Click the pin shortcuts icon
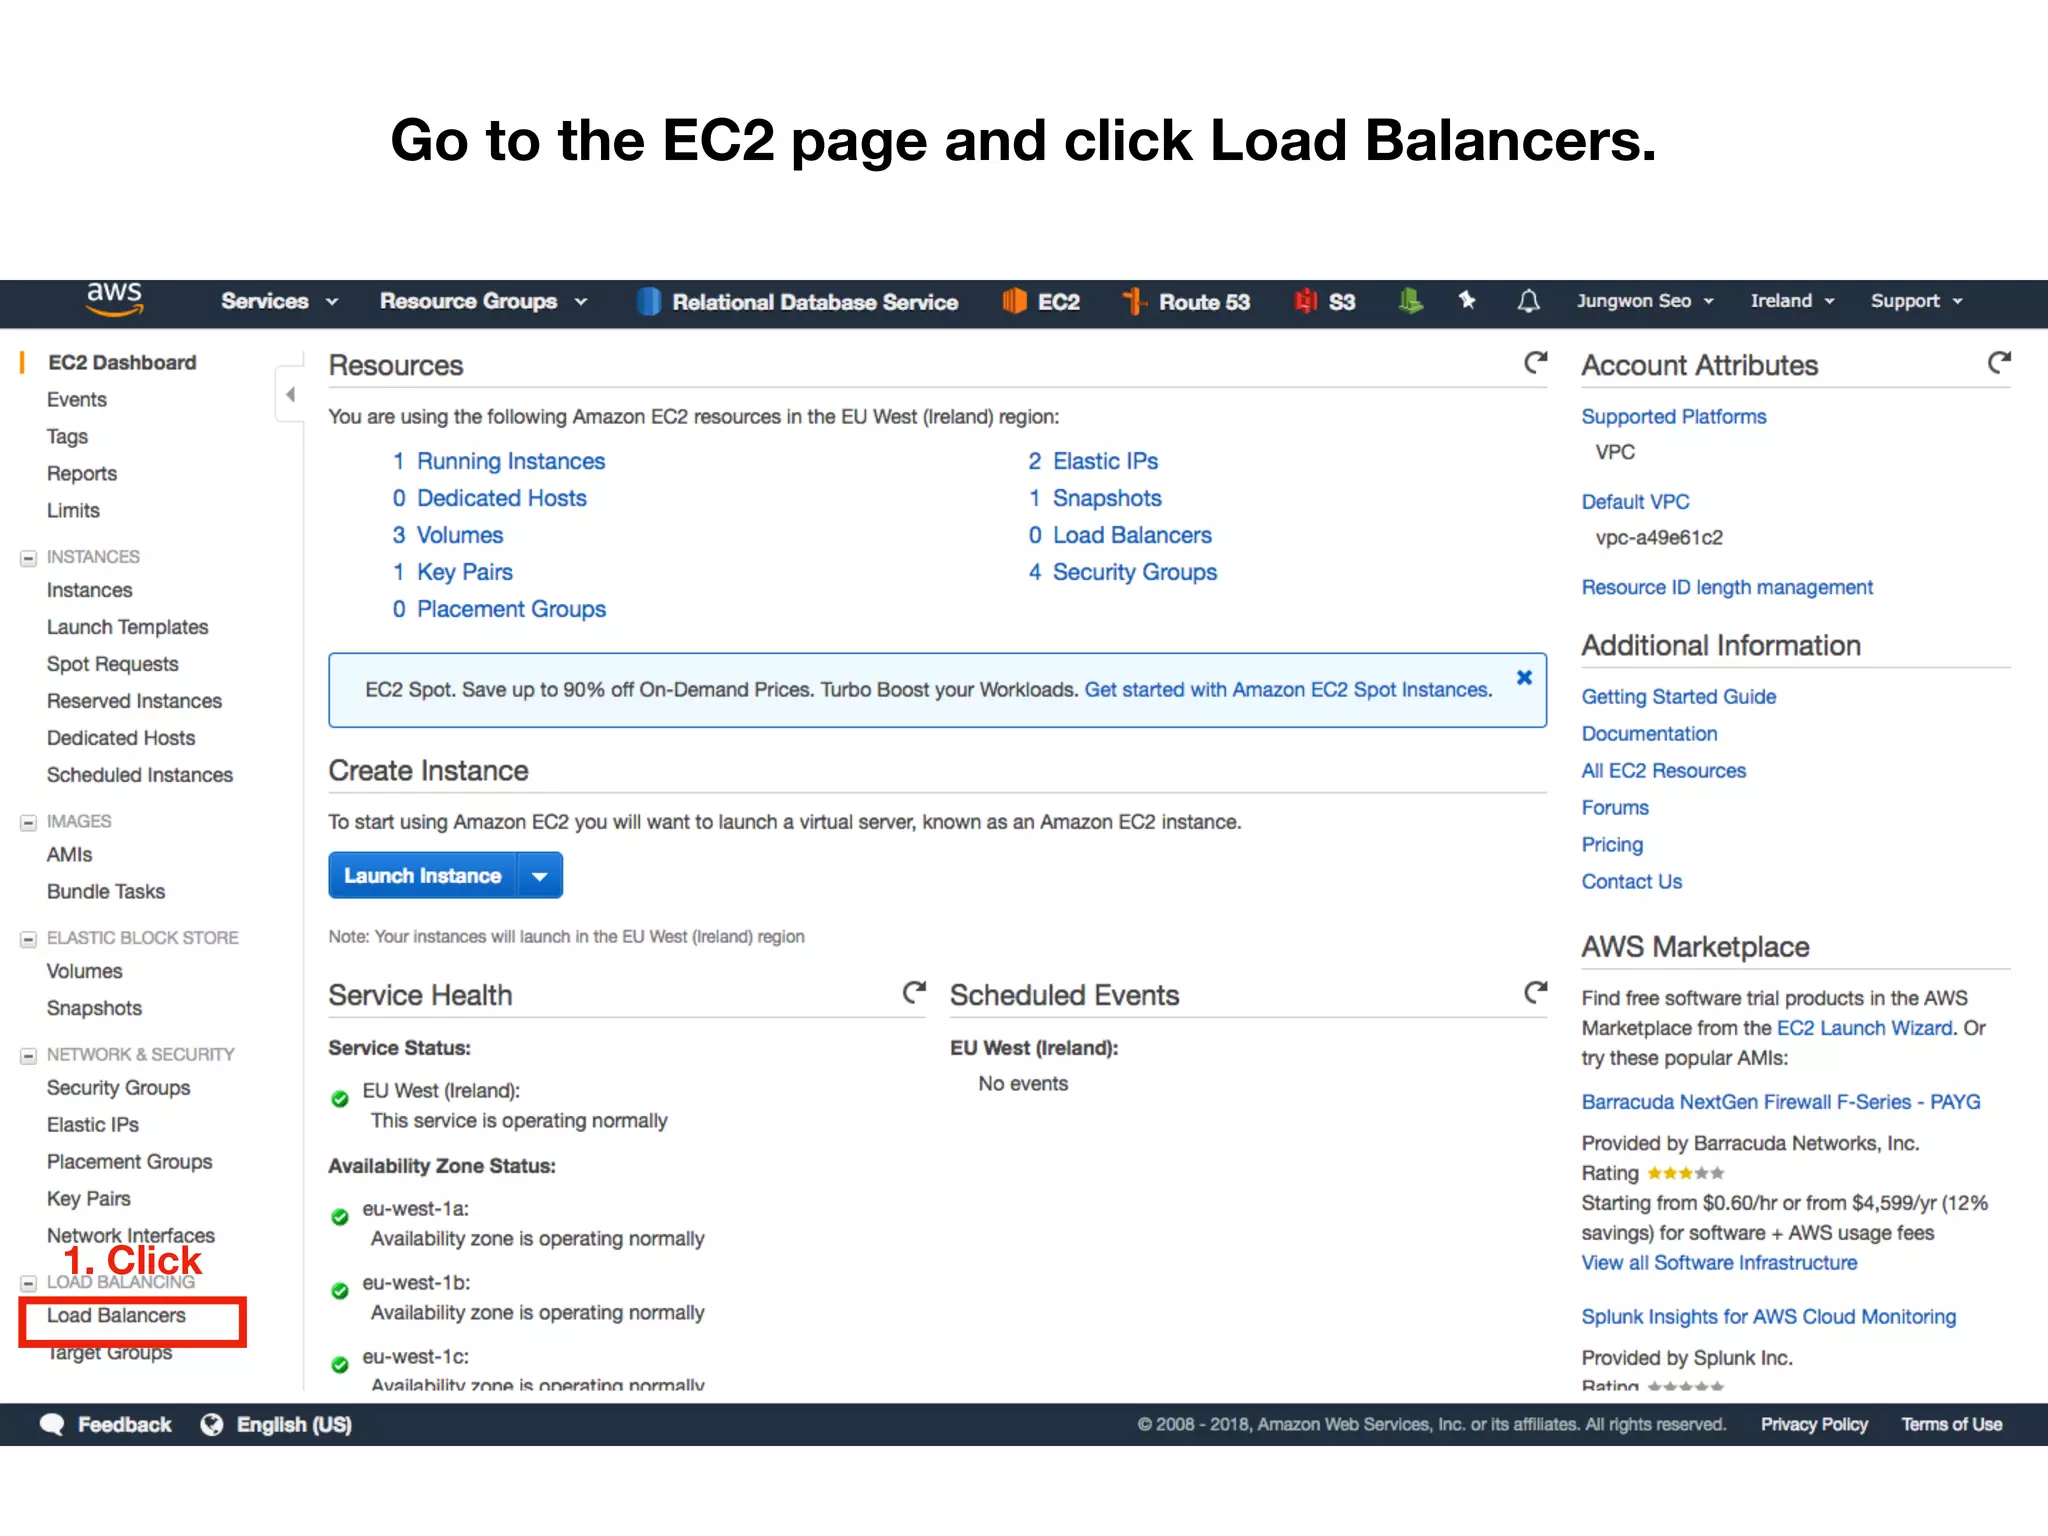 [x=1467, y=300]
